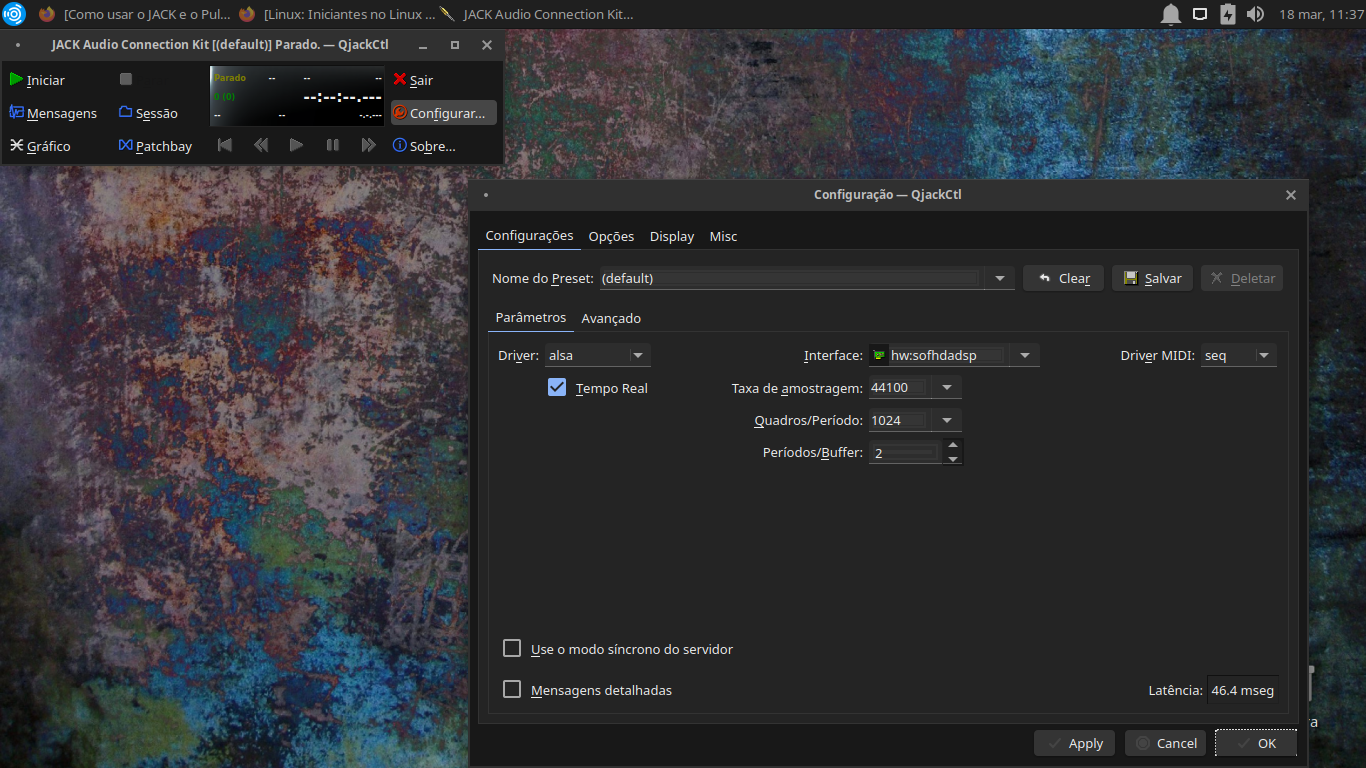Screen dimensions: 1366x768
Task: Expand the sample rate dropdown arrow
Action: (x=946, y=387)
